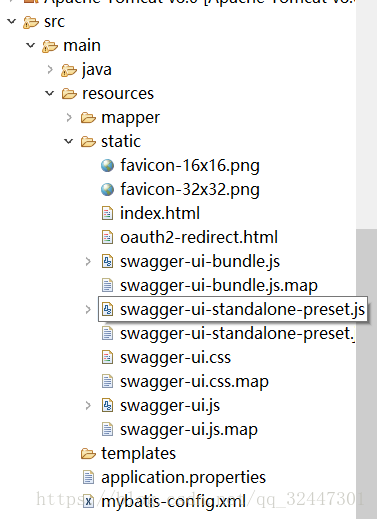Select the mapper folder label
Viewport: 377px width, 519px height.
(131, 118)
